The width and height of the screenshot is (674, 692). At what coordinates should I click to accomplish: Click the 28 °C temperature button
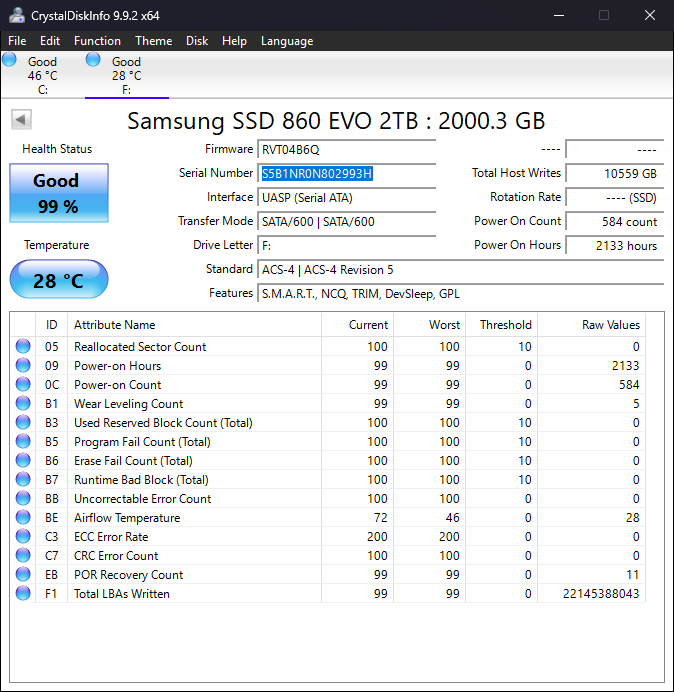click(x=59, y=279)
